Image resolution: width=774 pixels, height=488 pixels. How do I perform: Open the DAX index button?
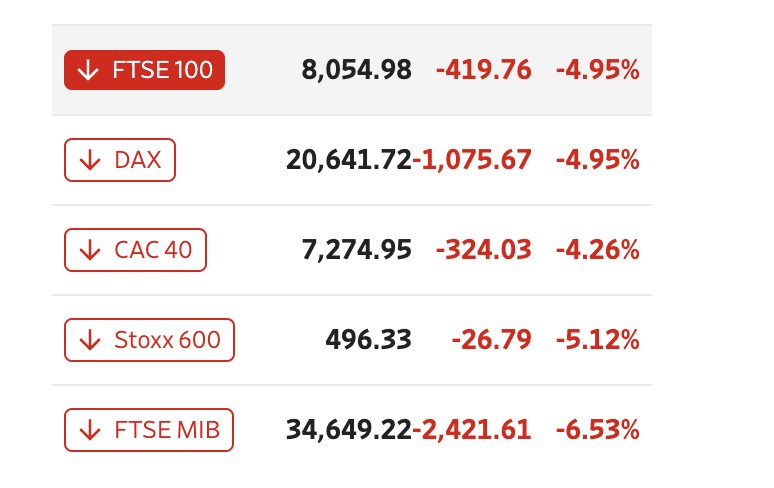(120, 160)
